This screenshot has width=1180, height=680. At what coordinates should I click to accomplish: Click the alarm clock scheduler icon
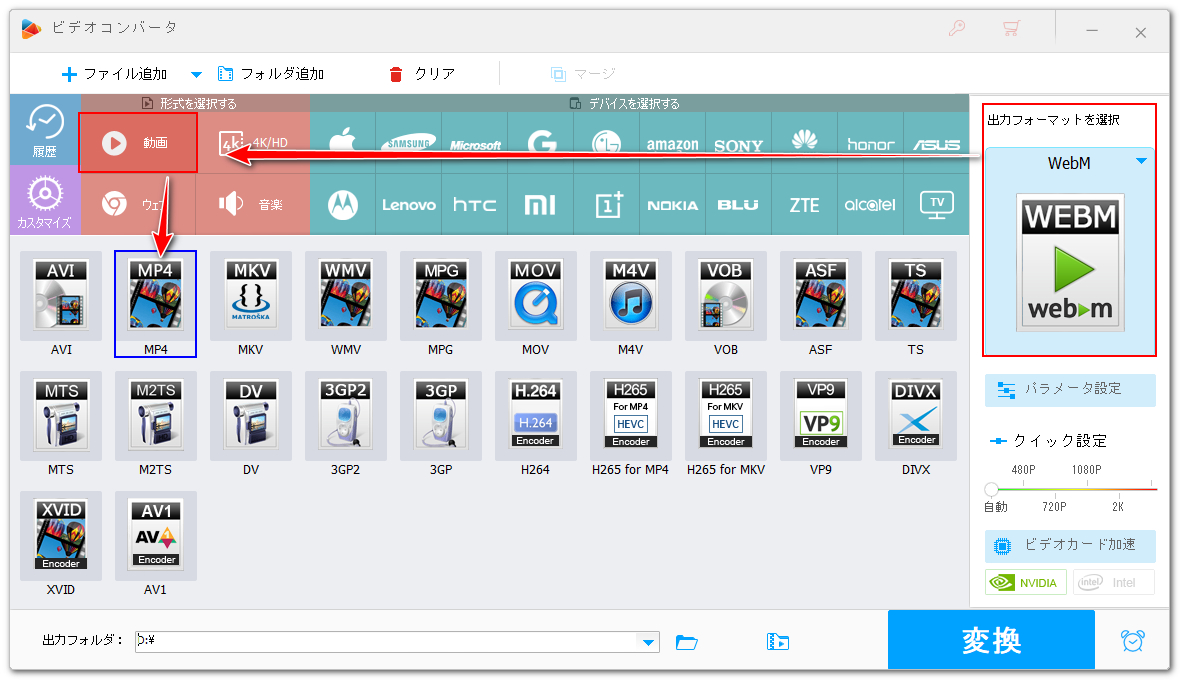1132,641
